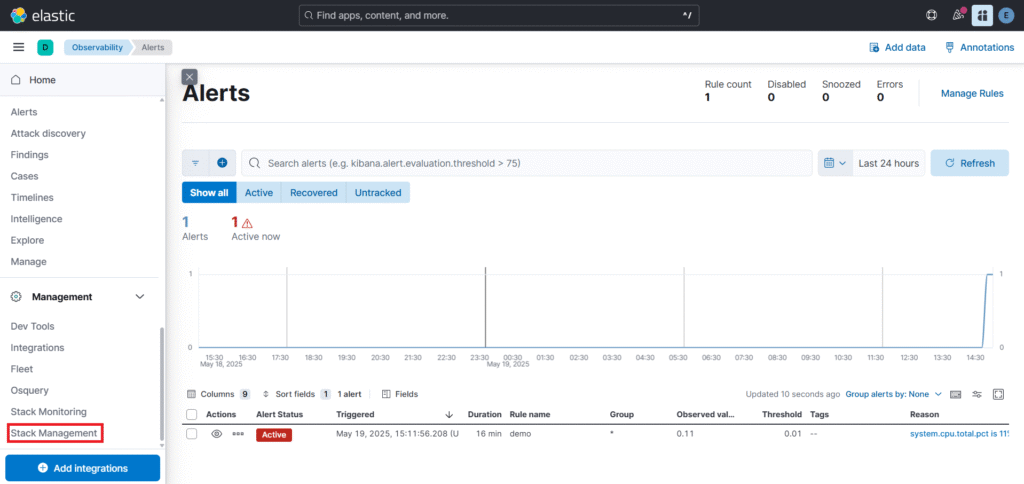This screenshot has height=484, width=1024.
Task: Open Integrations in sidebar
Action: [x=37, y=347]
